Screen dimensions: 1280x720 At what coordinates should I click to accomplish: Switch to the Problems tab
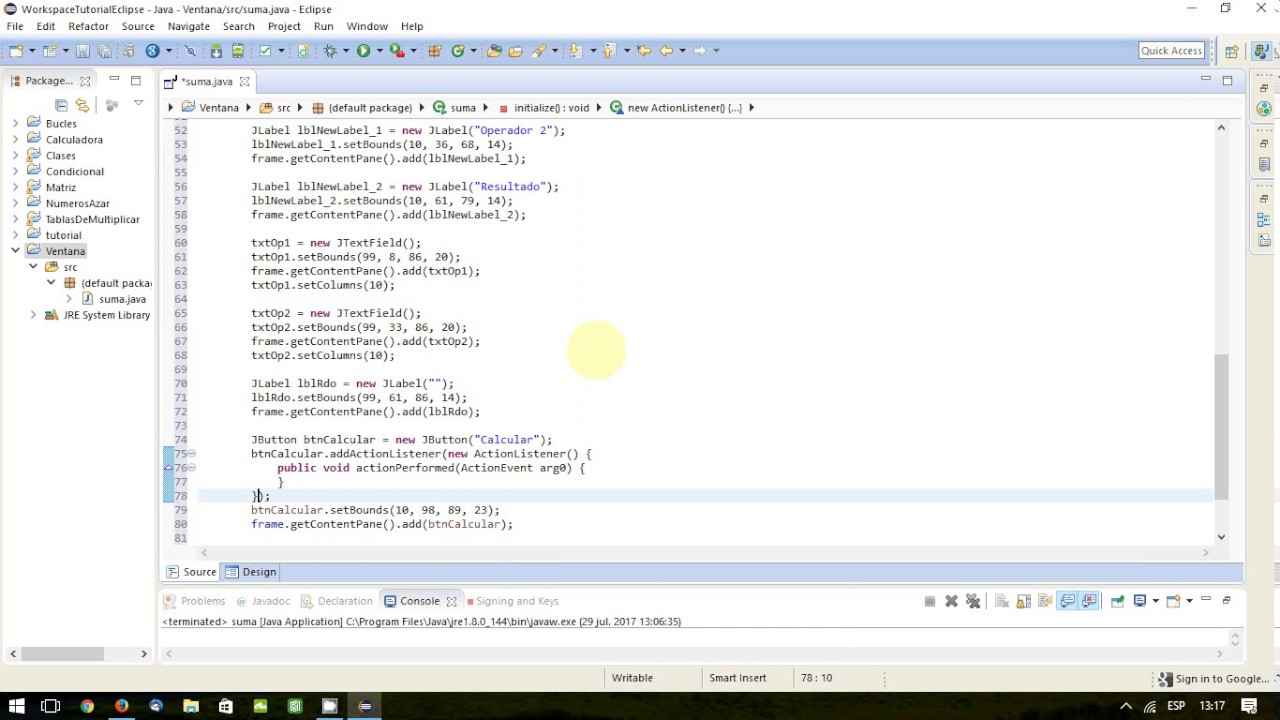(195, 601)
